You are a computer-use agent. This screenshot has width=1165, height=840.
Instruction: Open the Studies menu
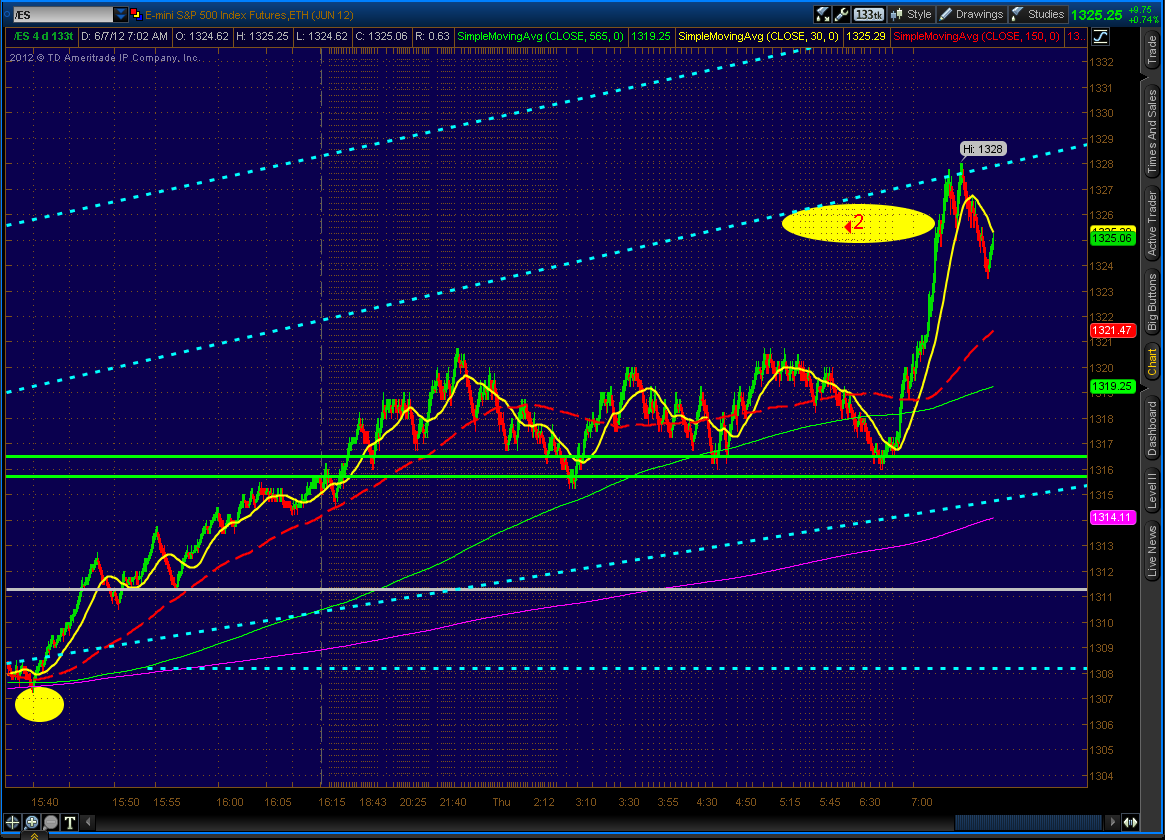coord(1038,14)
